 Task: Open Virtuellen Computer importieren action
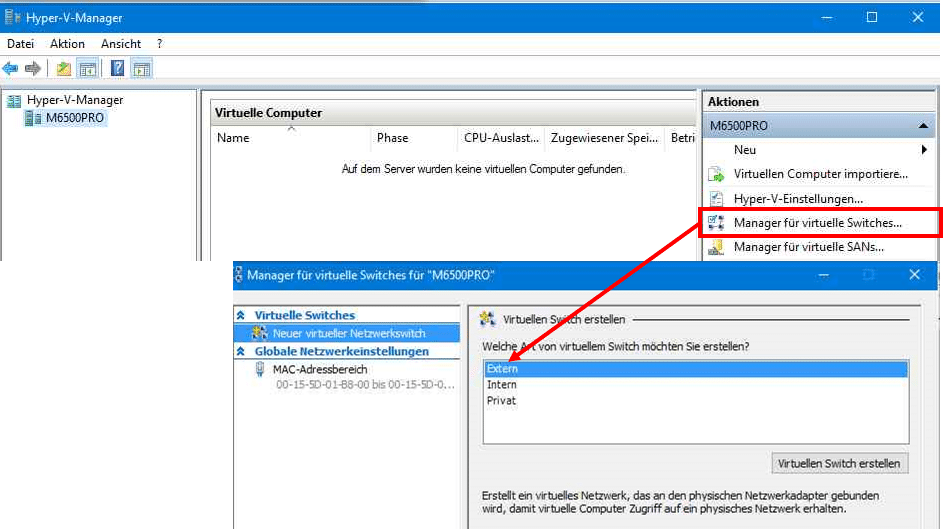point(820,174)
